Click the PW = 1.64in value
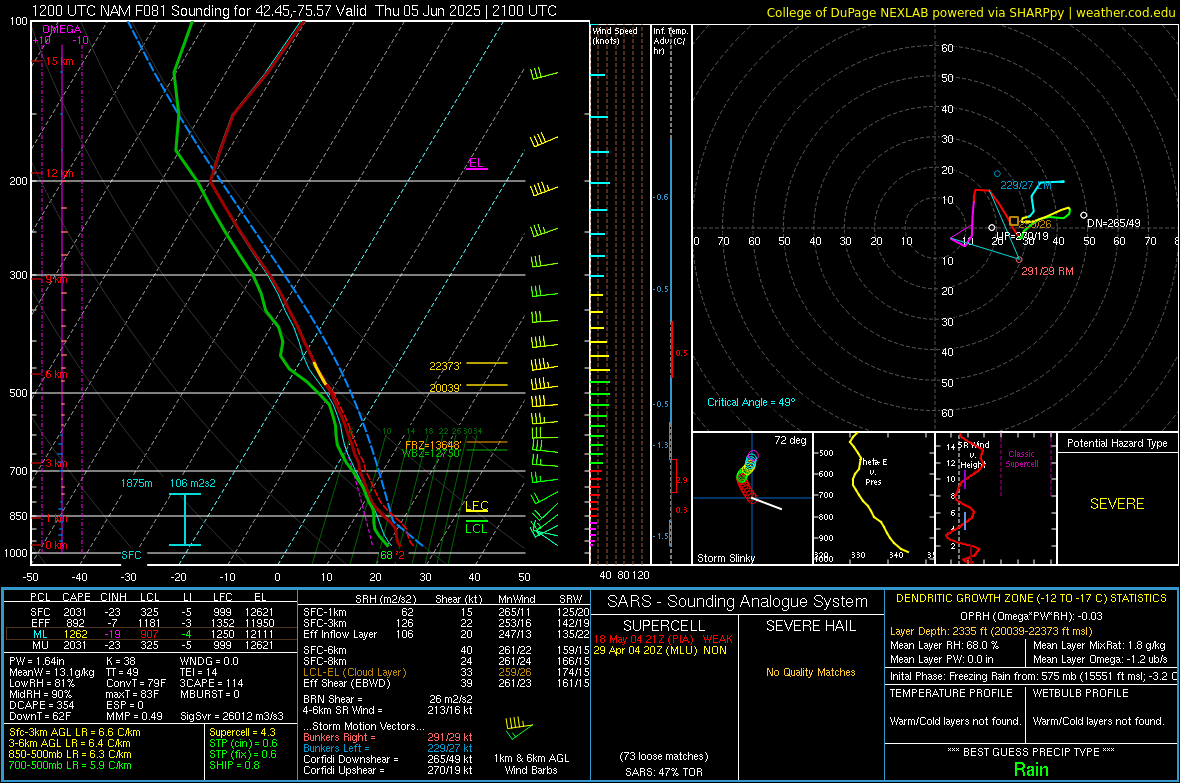The image size is (1180, 783). 37,661
